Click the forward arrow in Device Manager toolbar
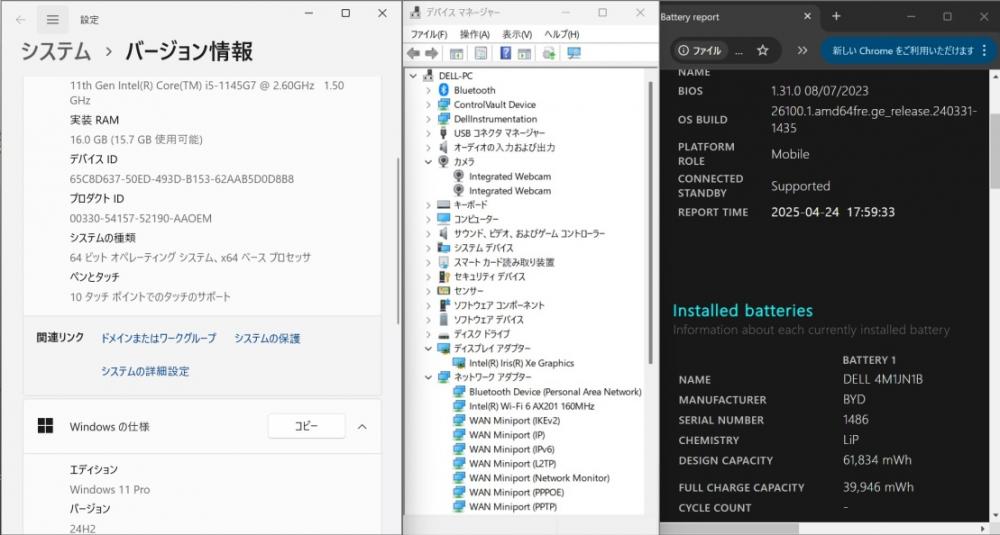1000x535 pixels. [432, 53]
